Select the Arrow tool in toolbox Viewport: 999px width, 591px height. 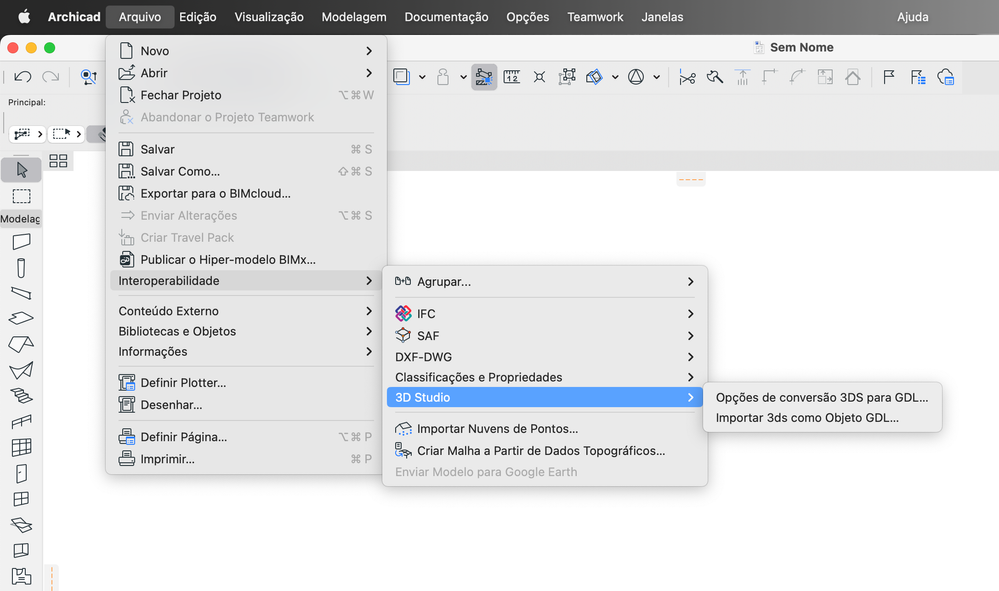coord(21,170)
